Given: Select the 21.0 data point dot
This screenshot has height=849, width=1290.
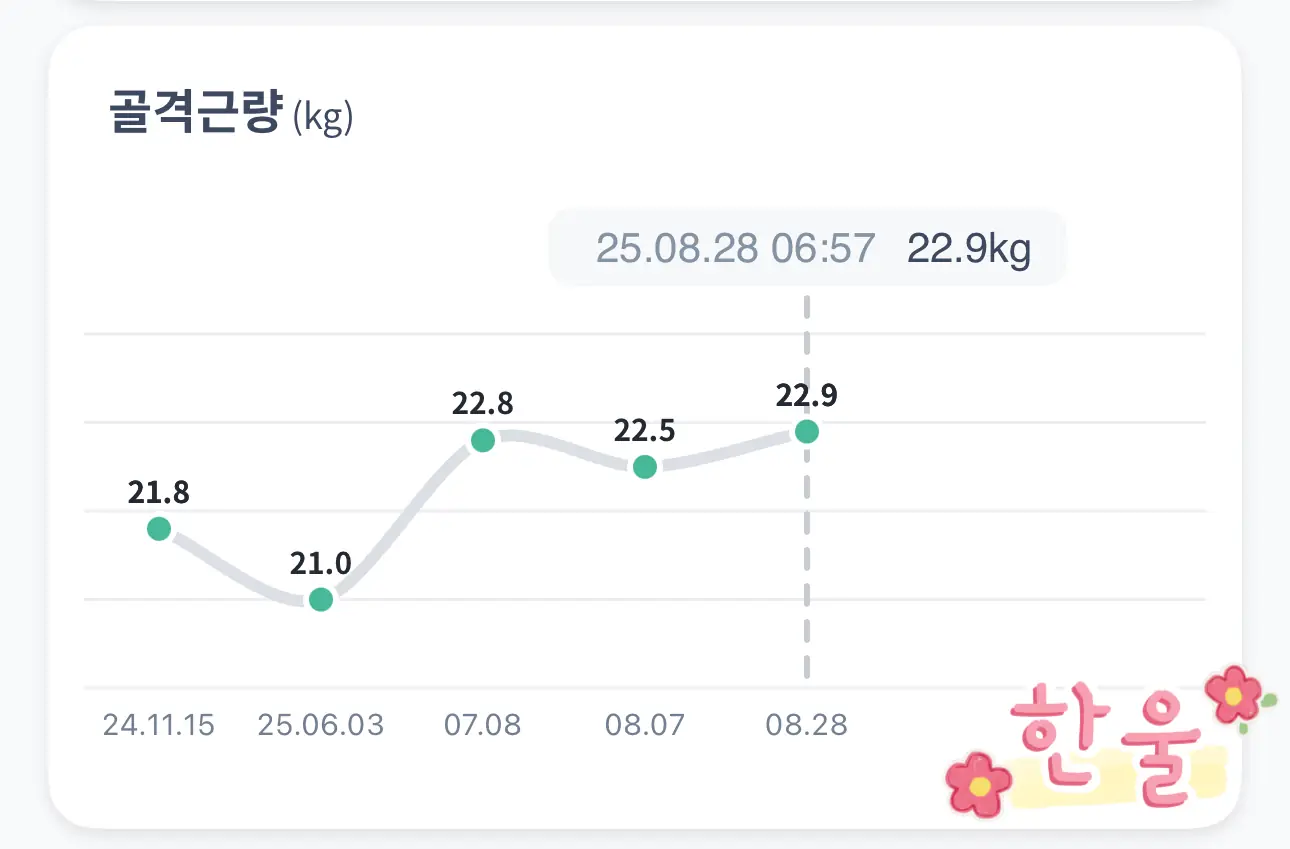Looking at the screenshot, I should click(321, 599).
